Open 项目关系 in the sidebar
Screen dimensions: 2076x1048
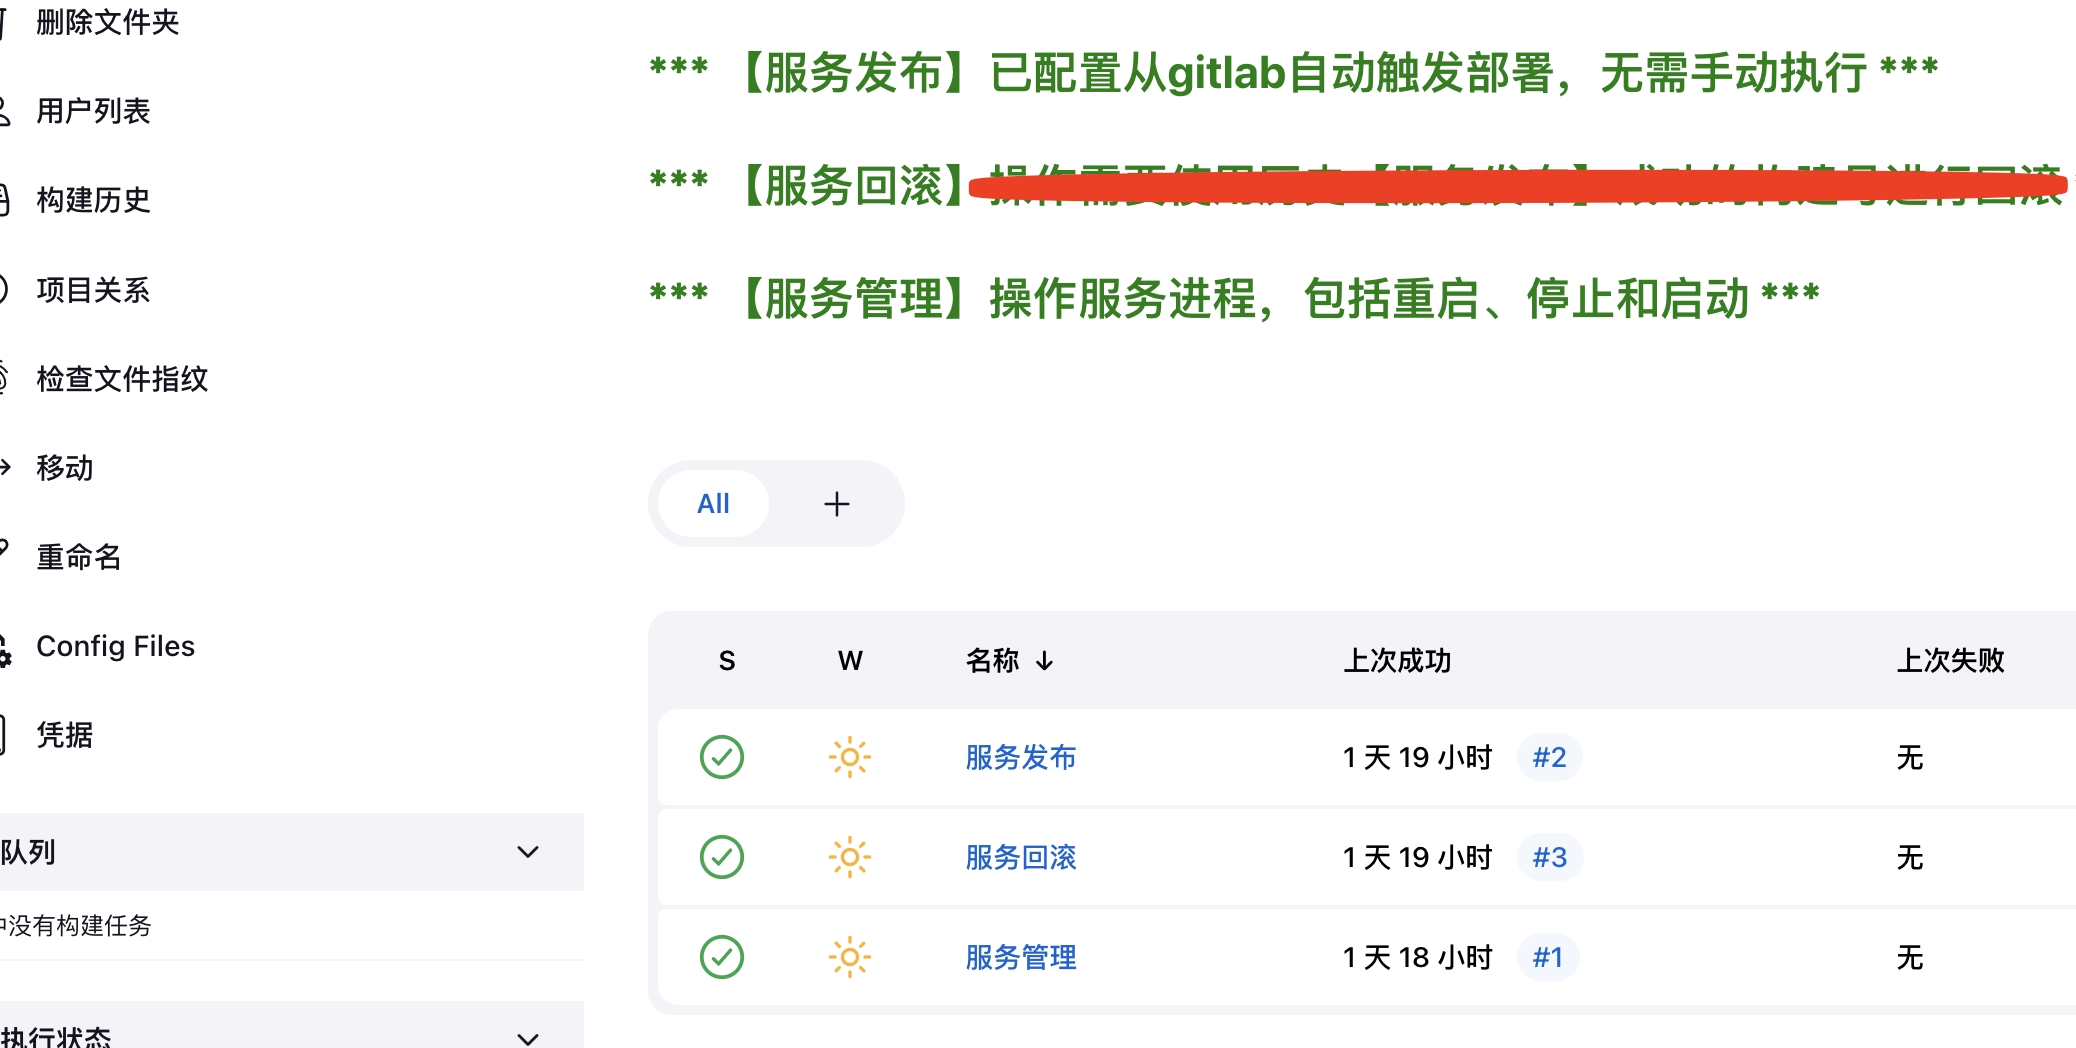pyautogui.click(x=93, y=290)
